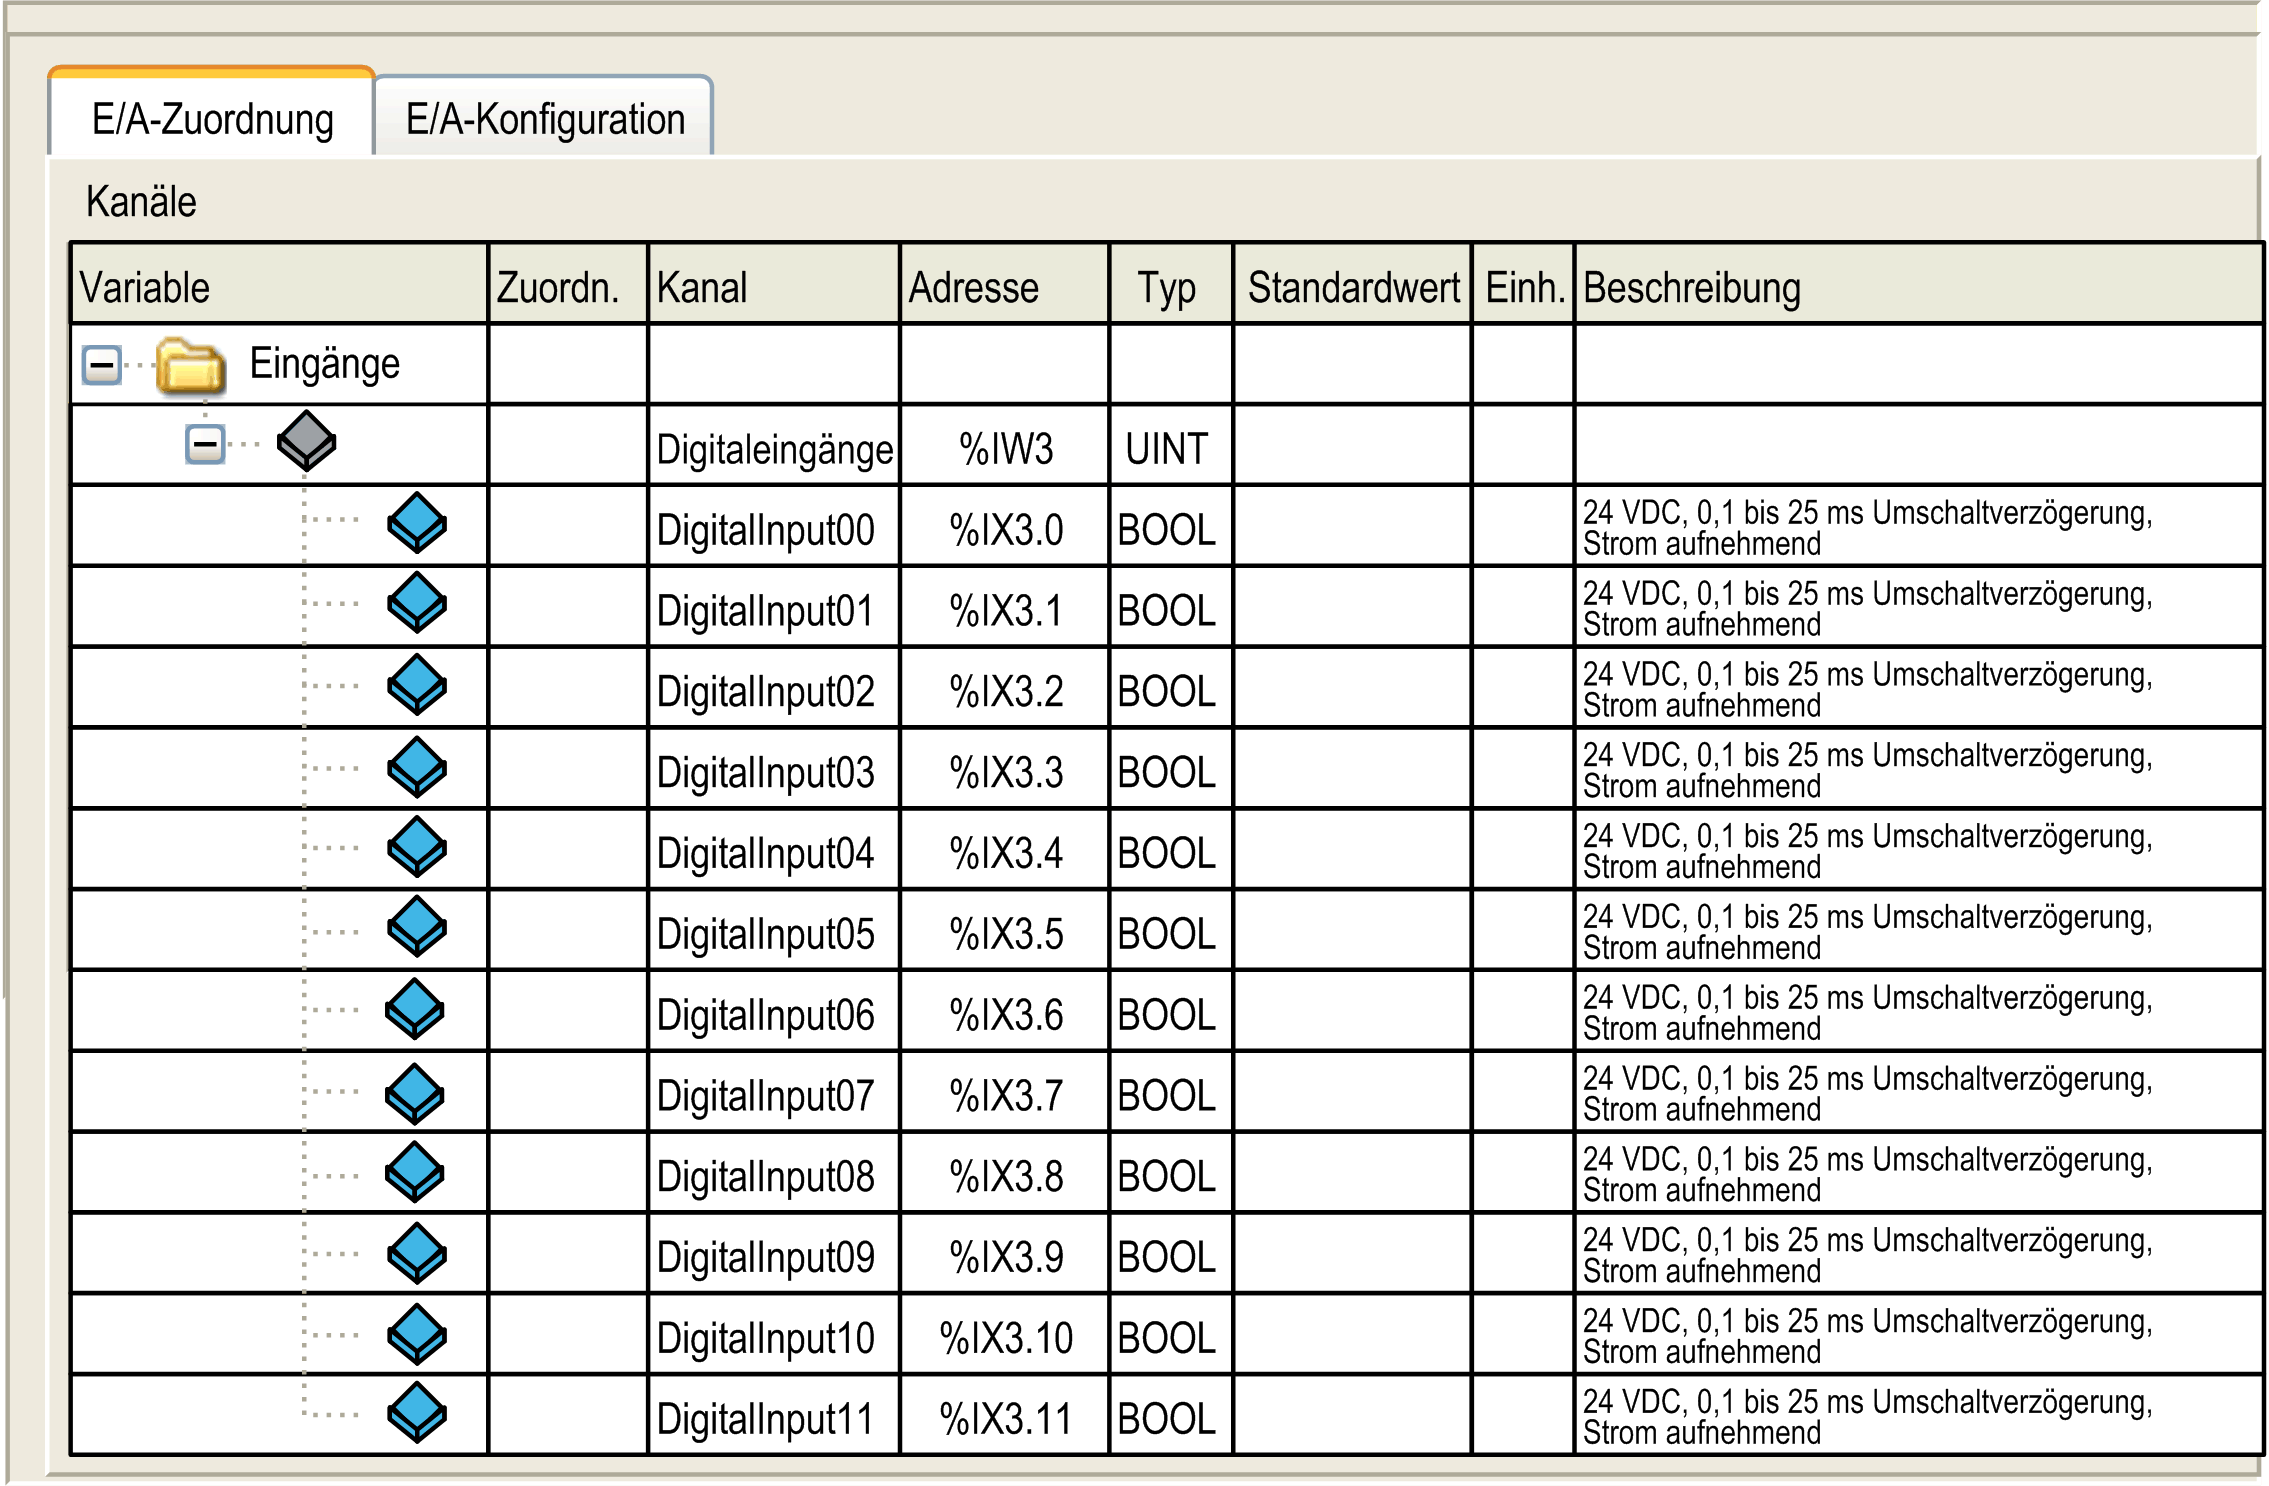Click the %IX3.6 address cell
Image resolution: width=2269 pixels, height=1486 pixels.
[1004, 1012]
